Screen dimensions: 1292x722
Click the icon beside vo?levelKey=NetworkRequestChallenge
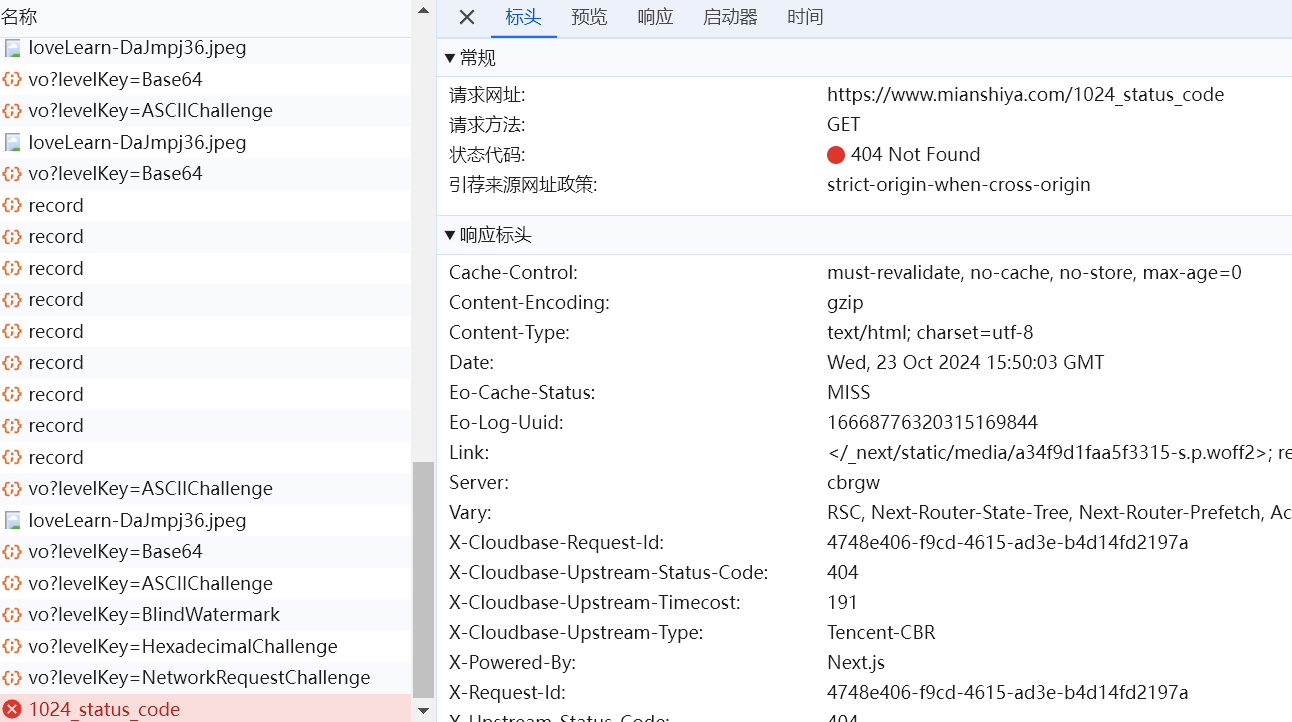point(12,678)
